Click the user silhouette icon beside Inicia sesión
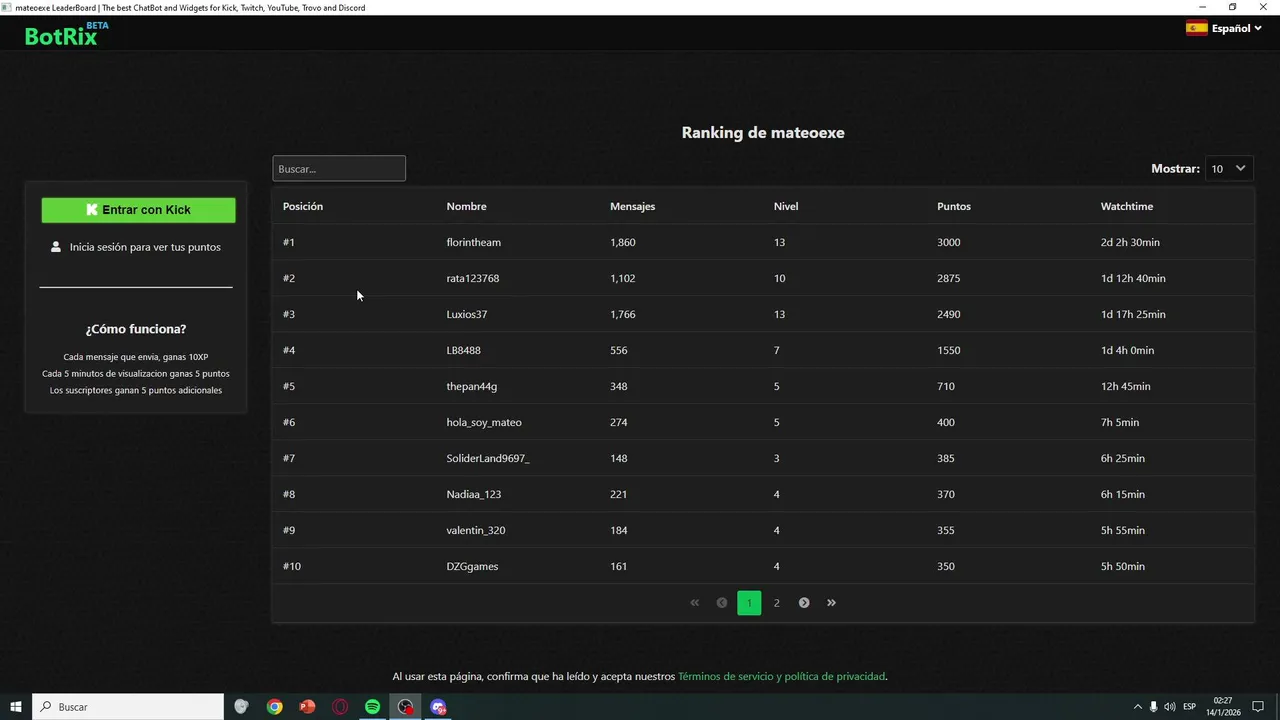 click(x=56, y=247)
